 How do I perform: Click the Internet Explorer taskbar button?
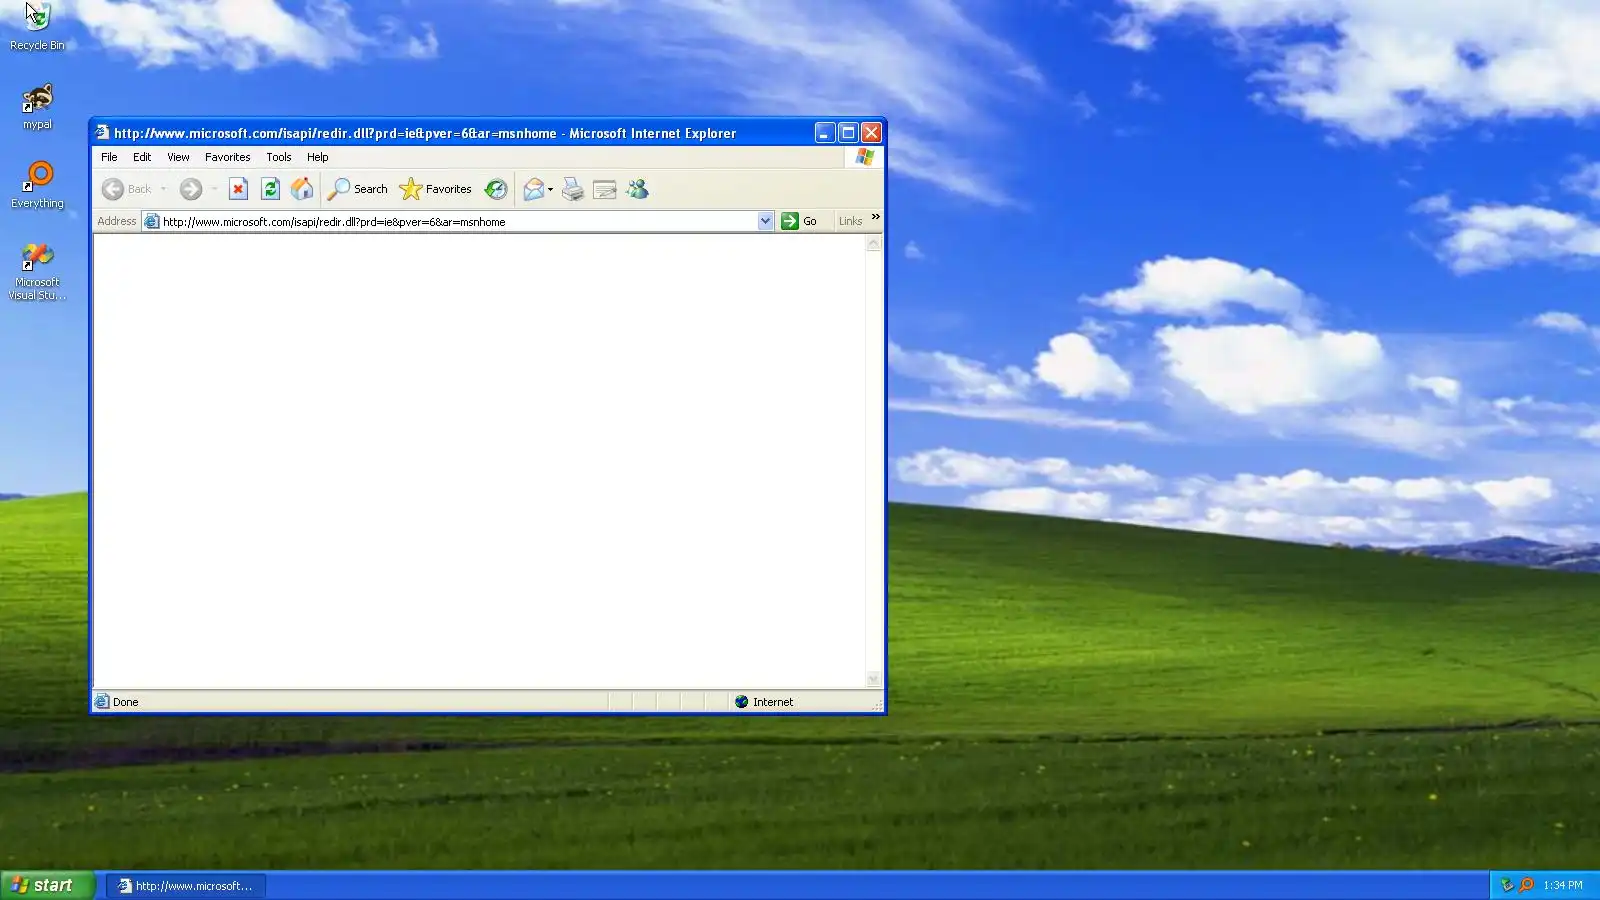click(x=186, y=885)
